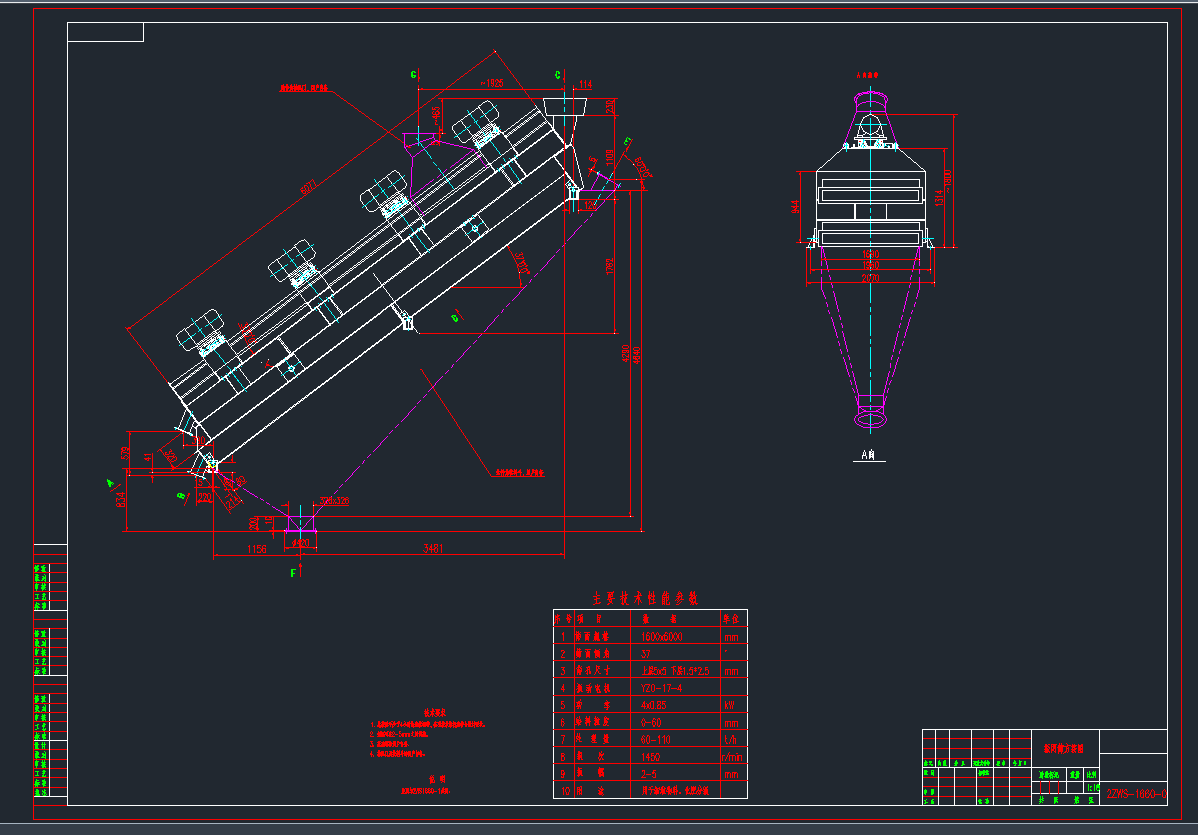1198x835 pixels.
Task: Click the empty box at top-left corner
Action: tap(106, 32)
